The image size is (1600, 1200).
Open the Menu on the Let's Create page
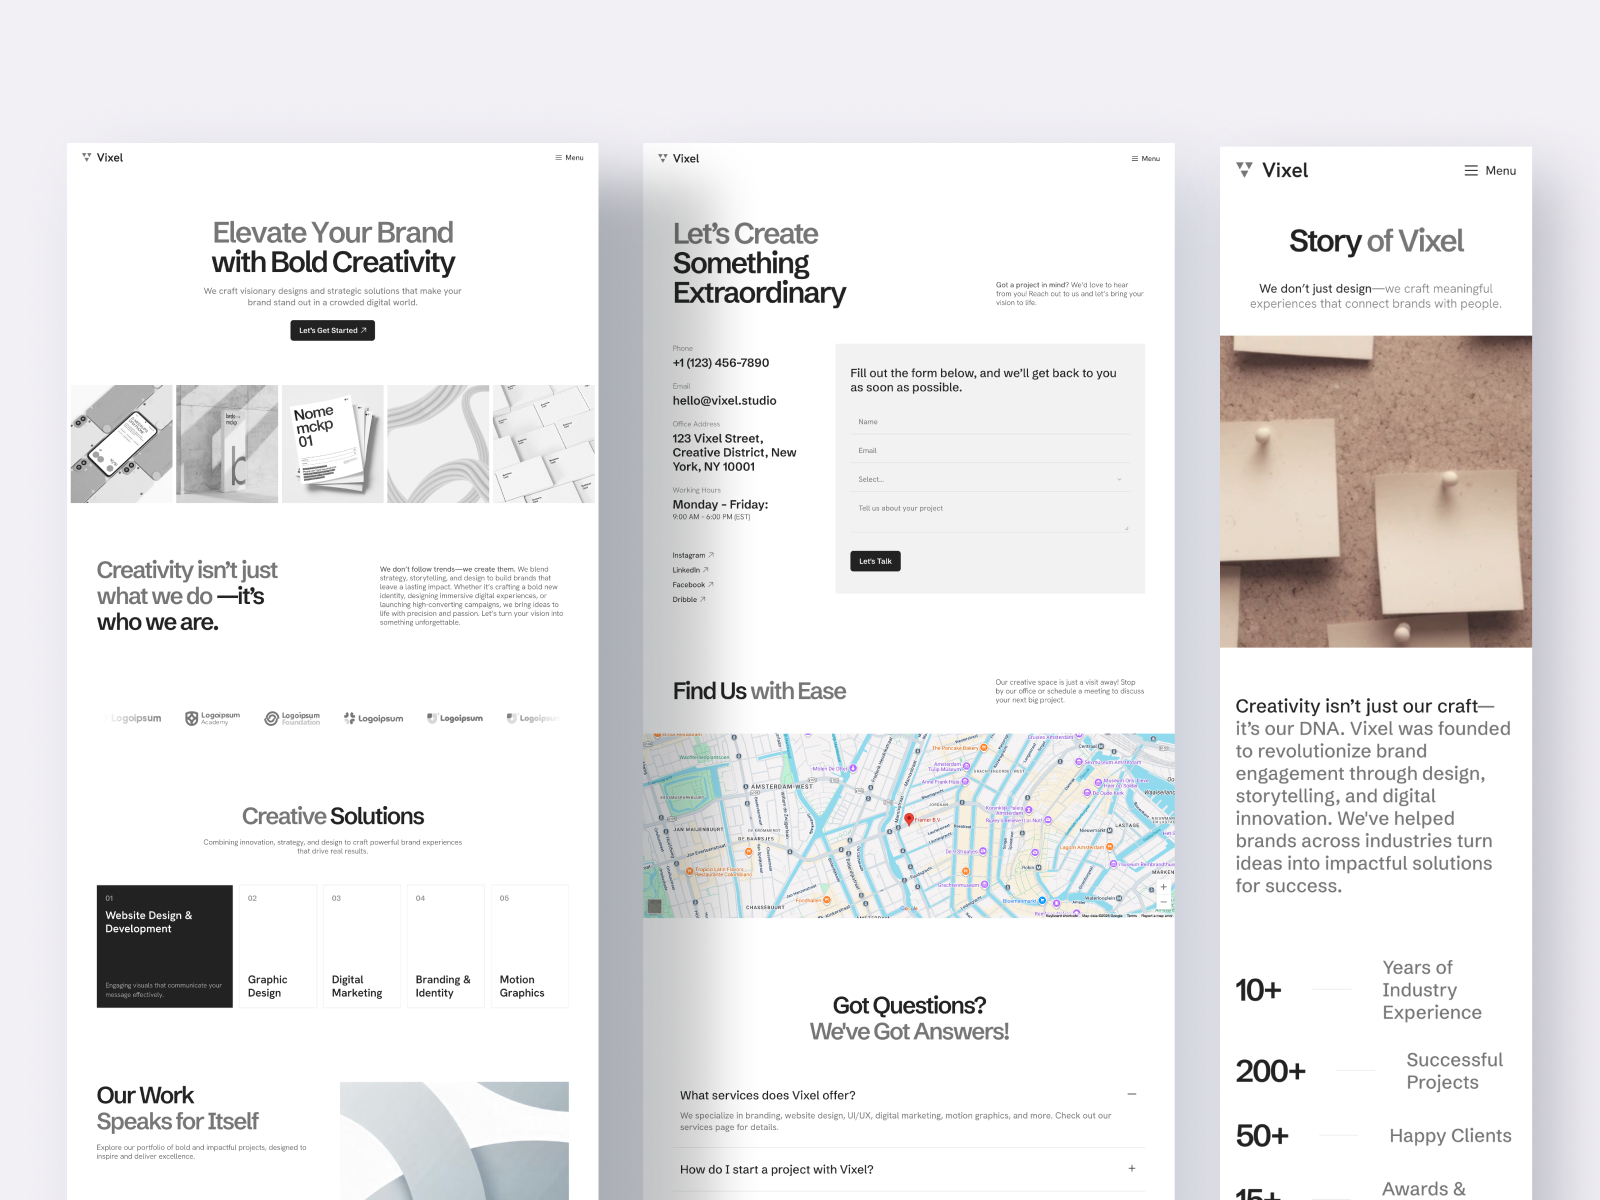[1145, 159]
